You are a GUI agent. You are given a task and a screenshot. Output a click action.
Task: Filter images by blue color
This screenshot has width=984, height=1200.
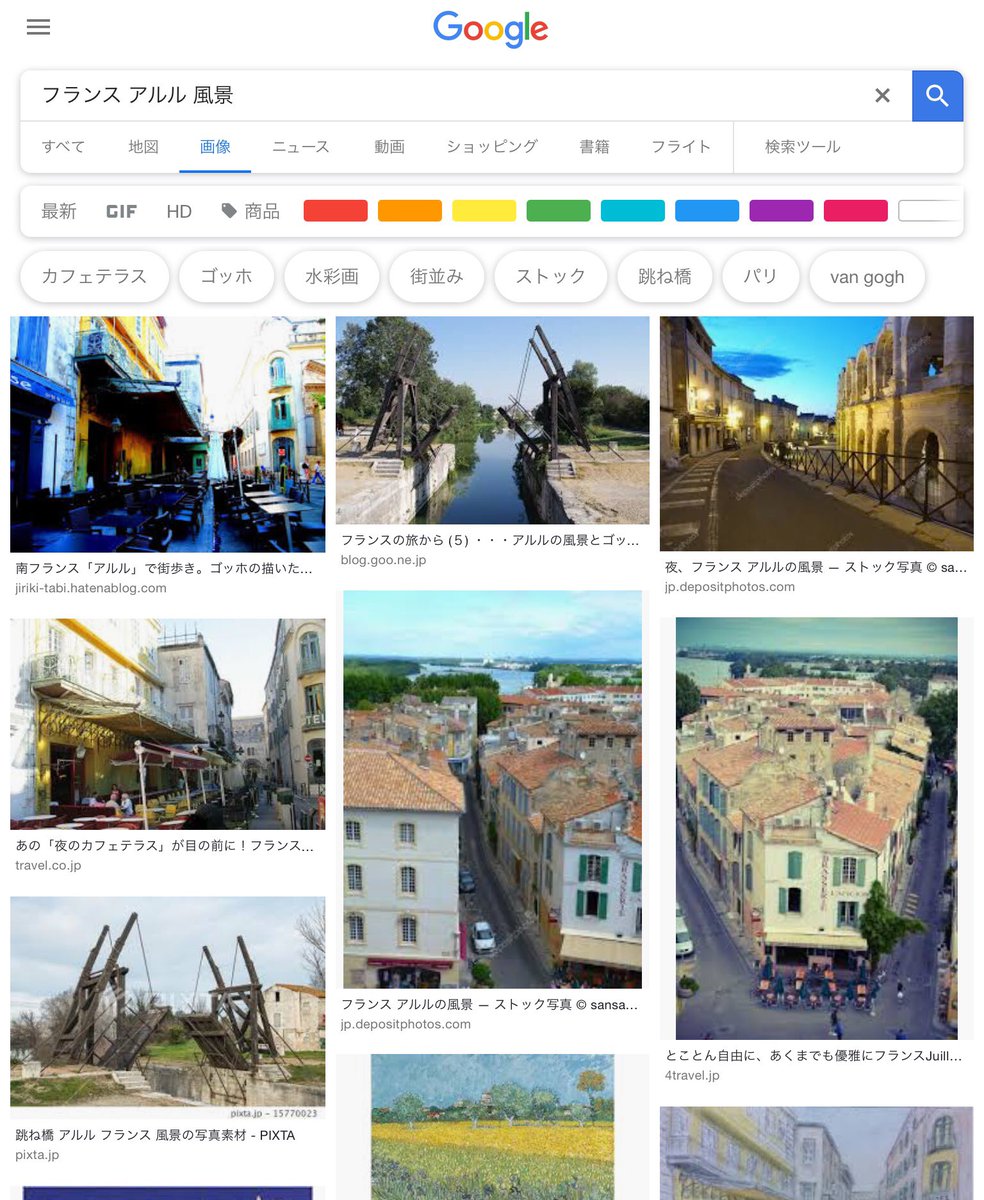click(x=707, y=211)
